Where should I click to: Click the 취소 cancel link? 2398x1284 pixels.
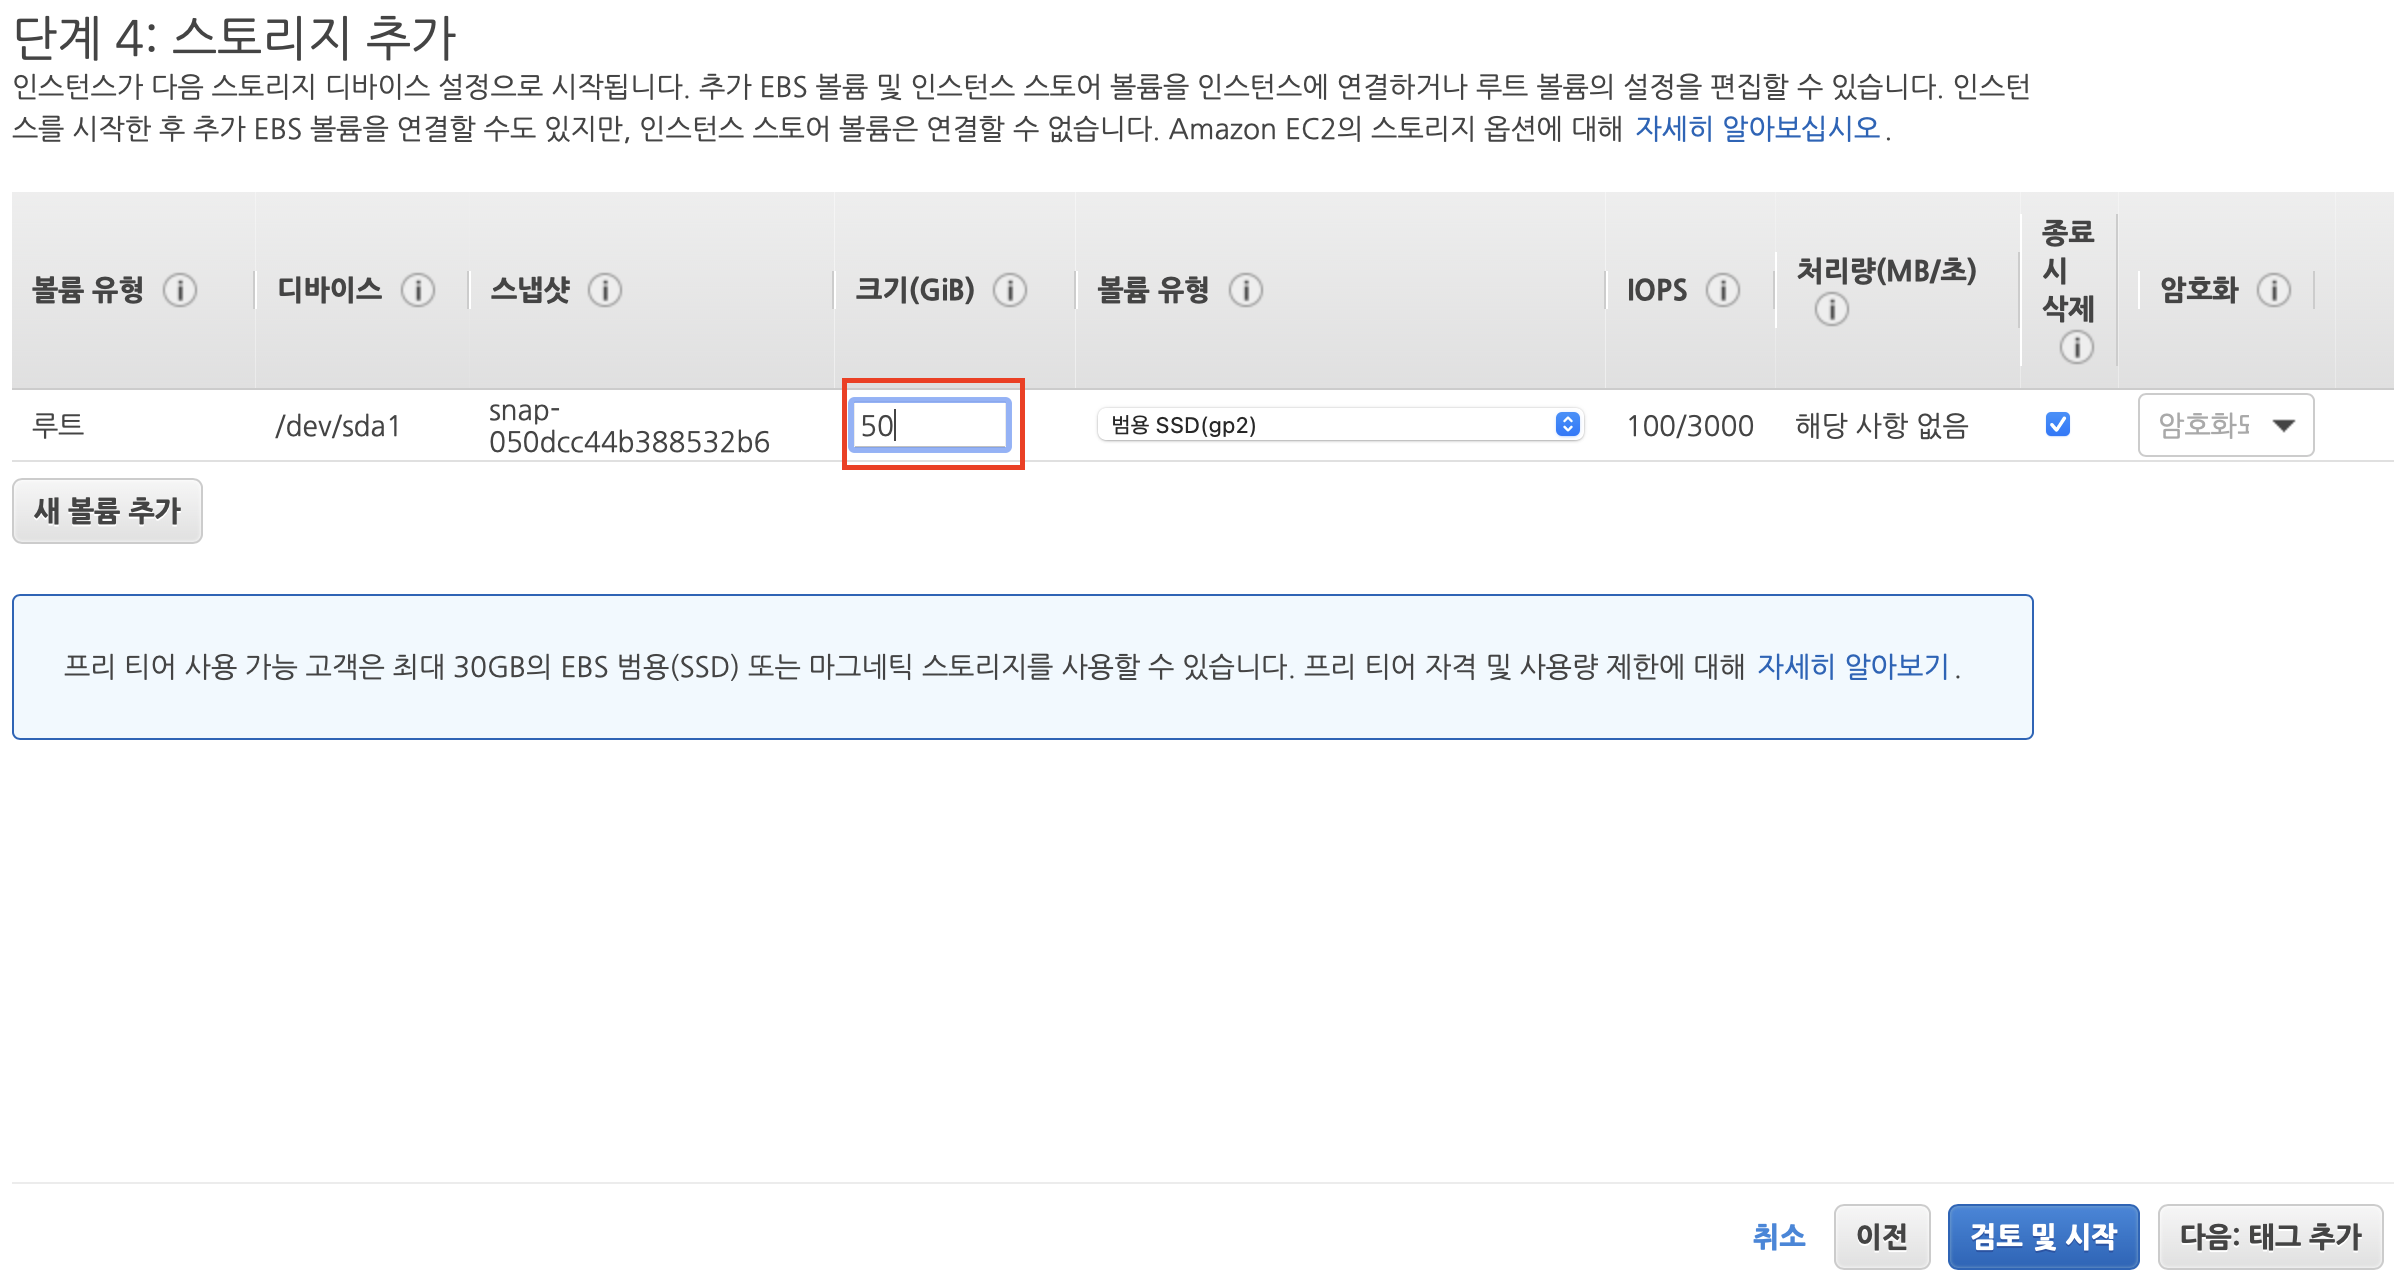tap(1778, 1237)
